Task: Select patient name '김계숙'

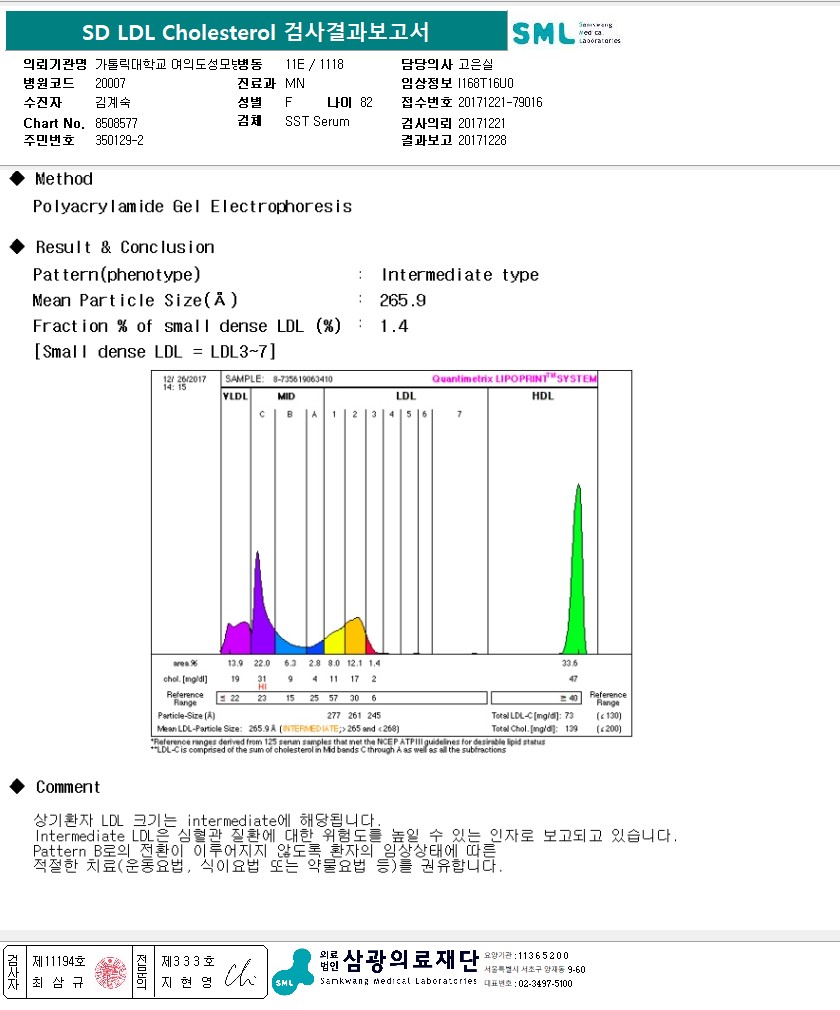Action: click(x=112, y=102)
